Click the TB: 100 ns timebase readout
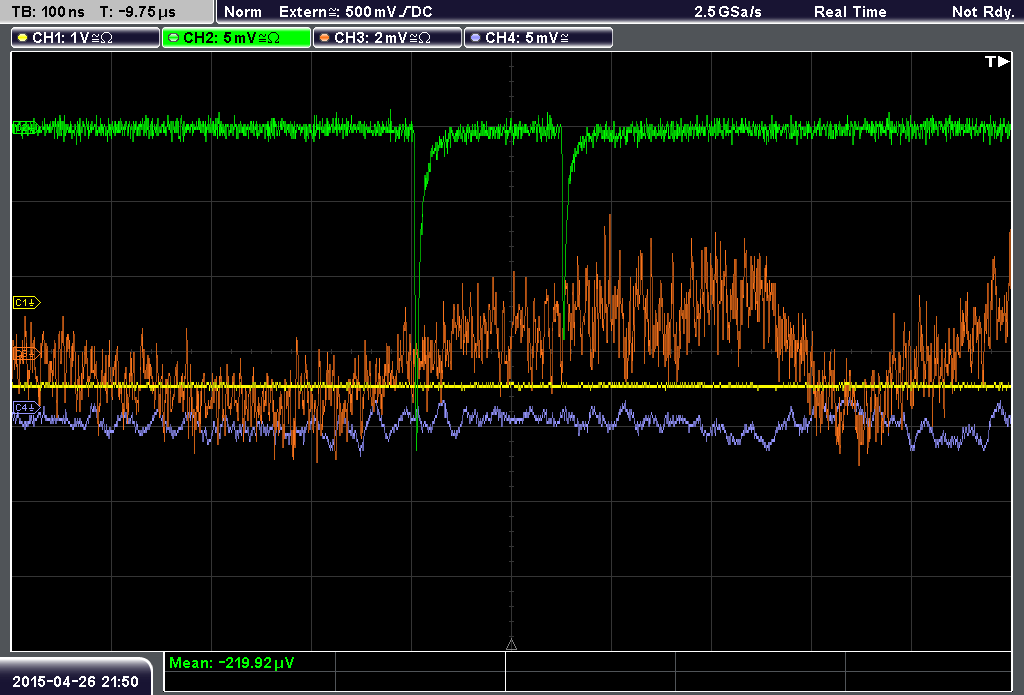Image resolution: width=1024 pixels, height=695 pixels. pos(48,12)
